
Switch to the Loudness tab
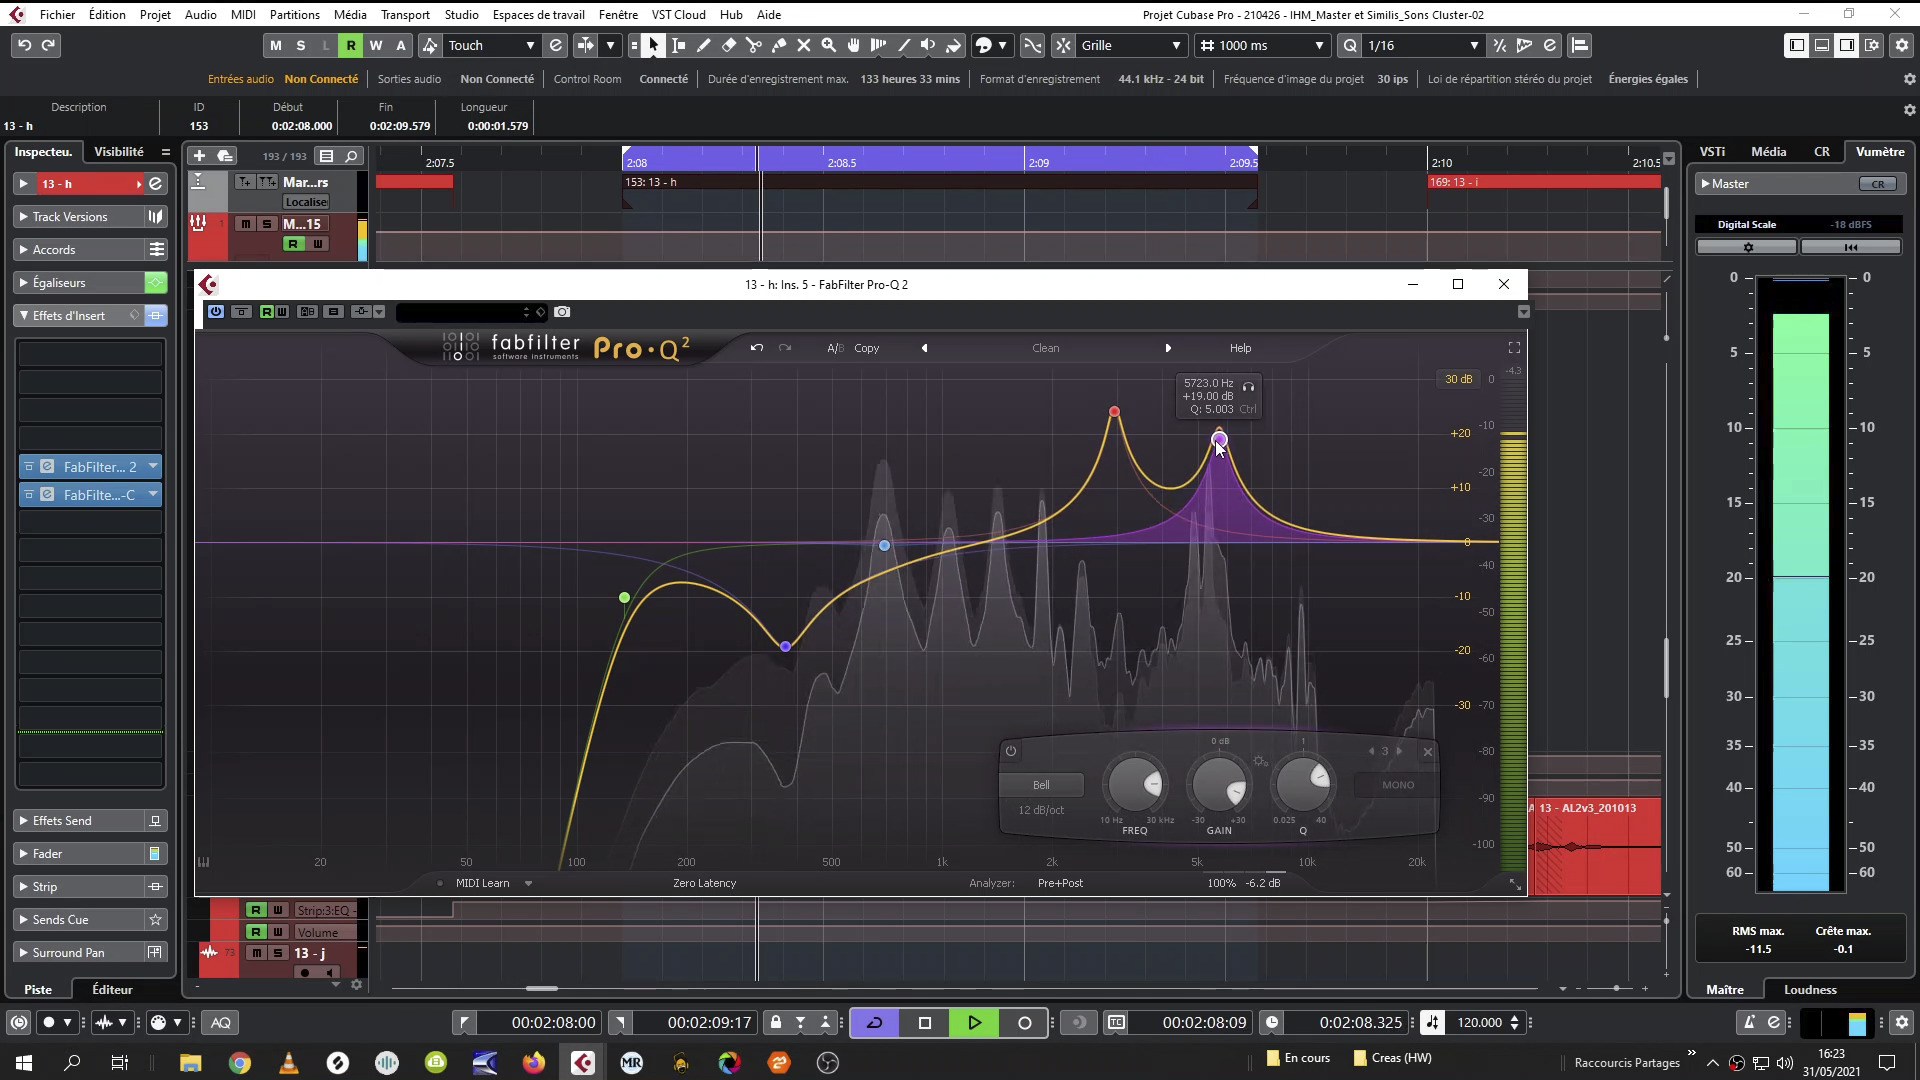coord(1810,990)
